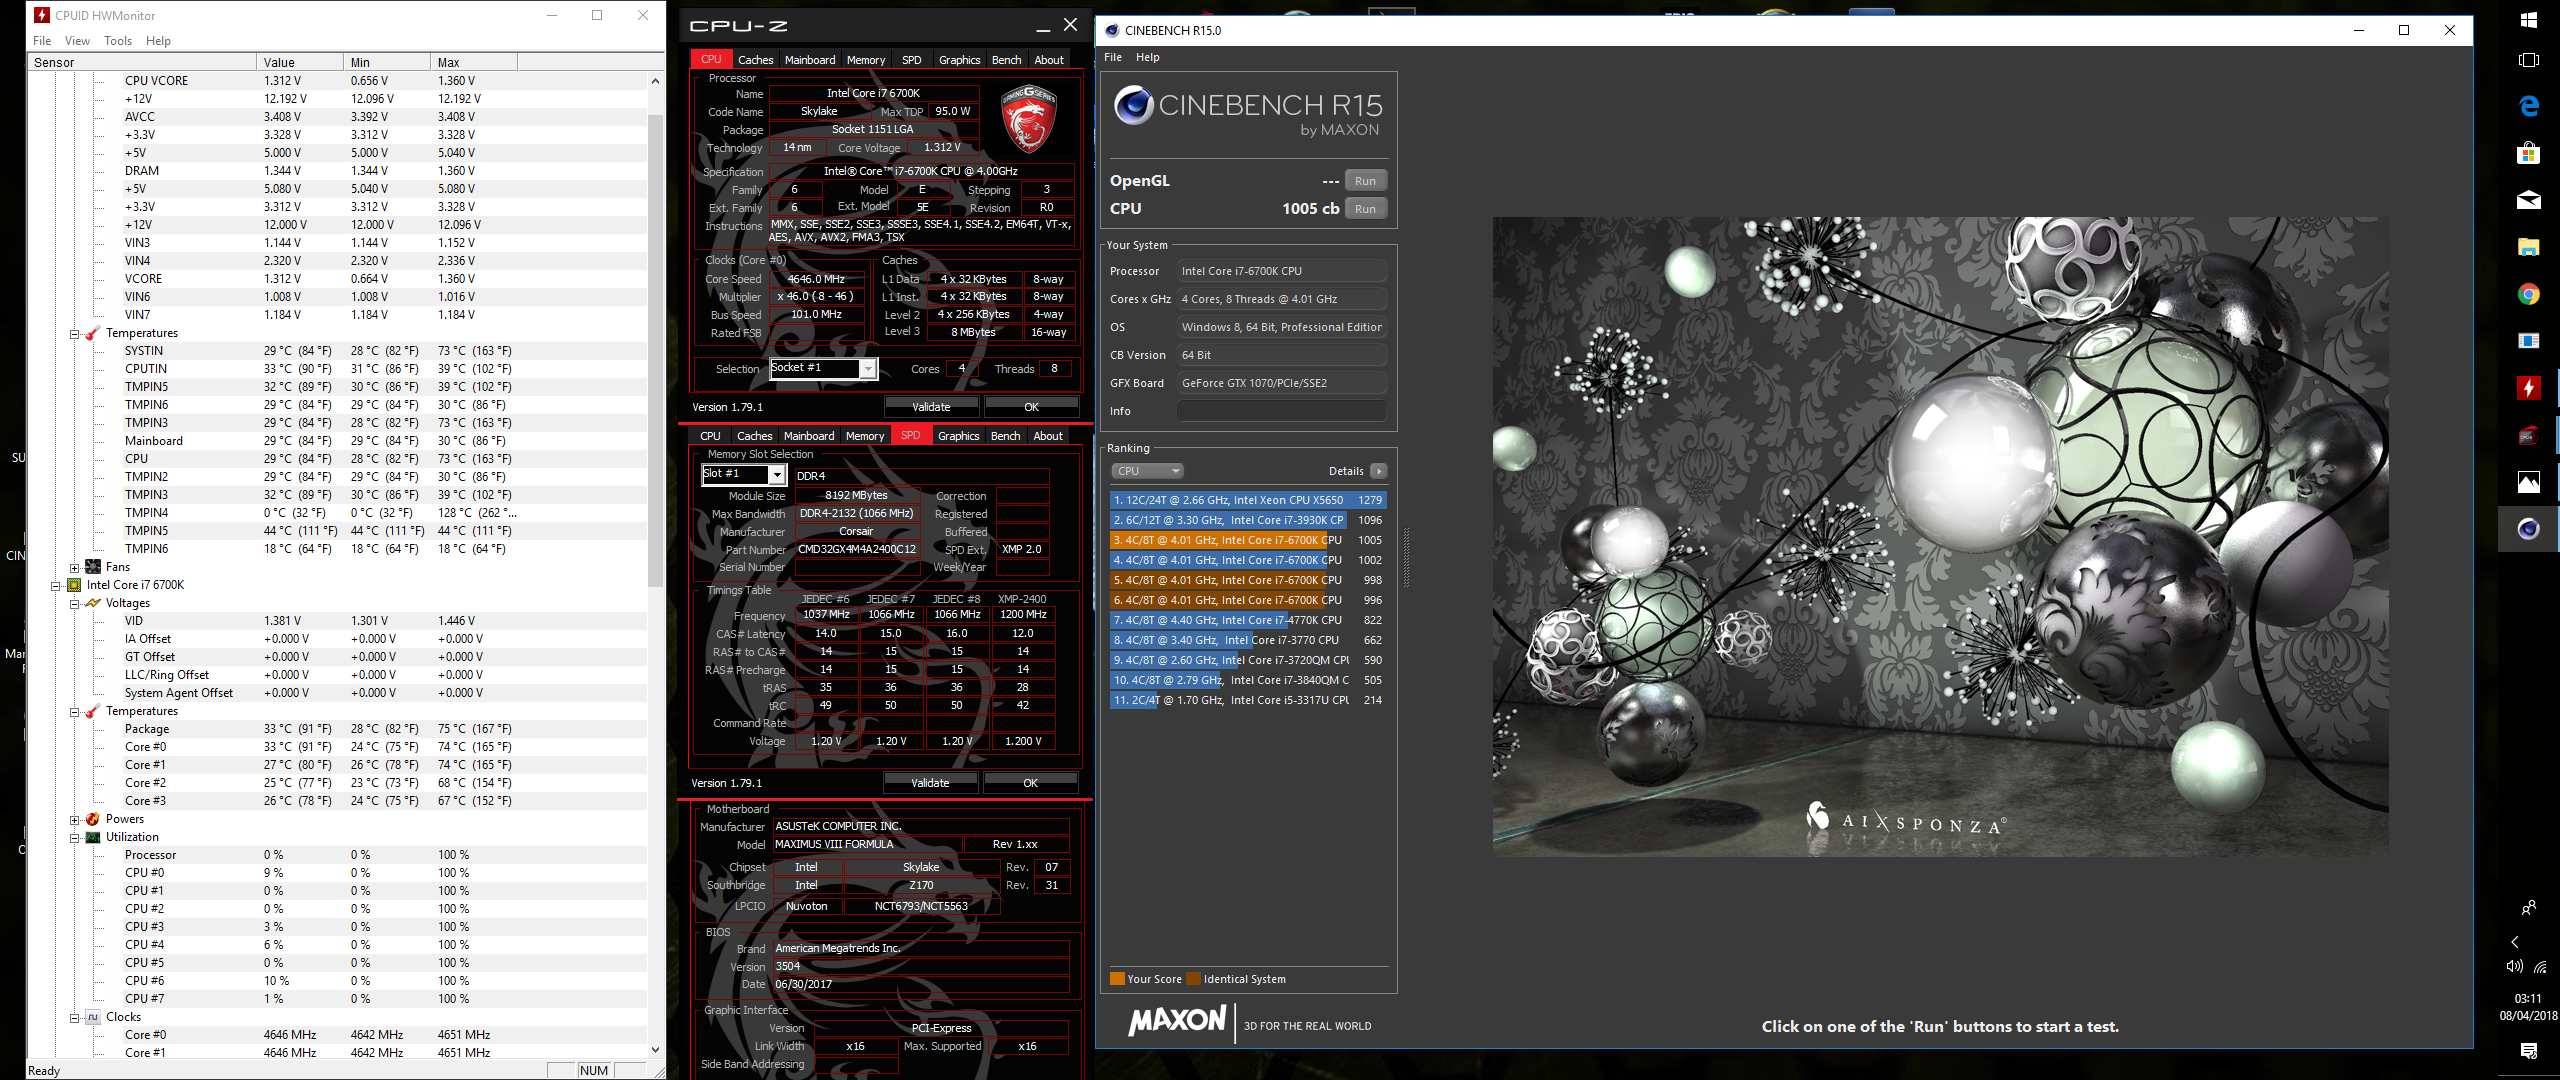Click OK in the upper CPU-Z window
This screenshot has height=1080, width=2560.
click(1031, 407)
